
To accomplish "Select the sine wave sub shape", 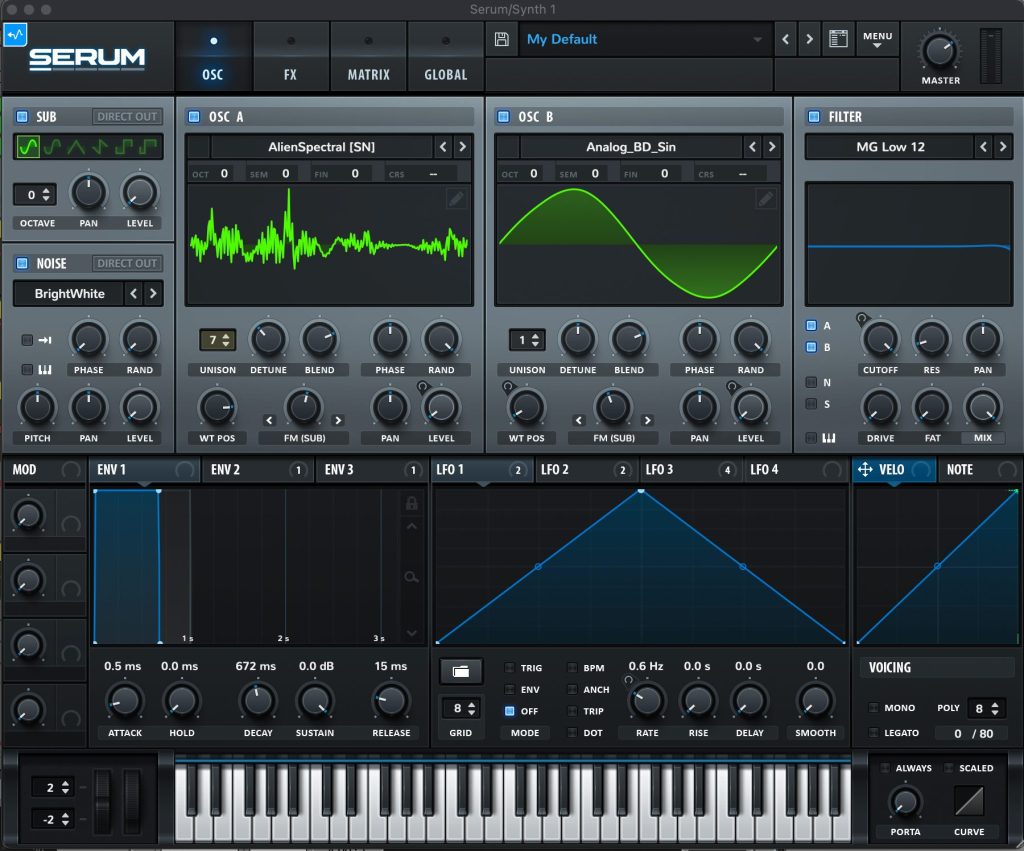I will point(28,147).
